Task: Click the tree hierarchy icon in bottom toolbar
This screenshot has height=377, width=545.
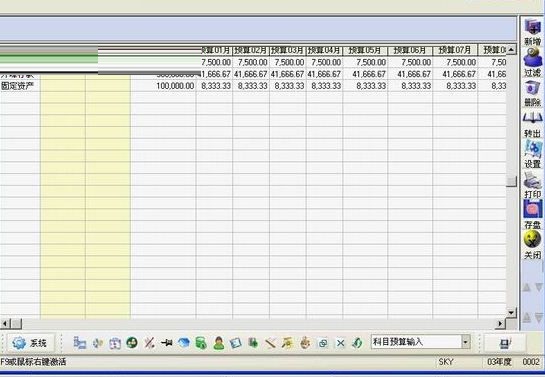Action: [x=80, y=343]
